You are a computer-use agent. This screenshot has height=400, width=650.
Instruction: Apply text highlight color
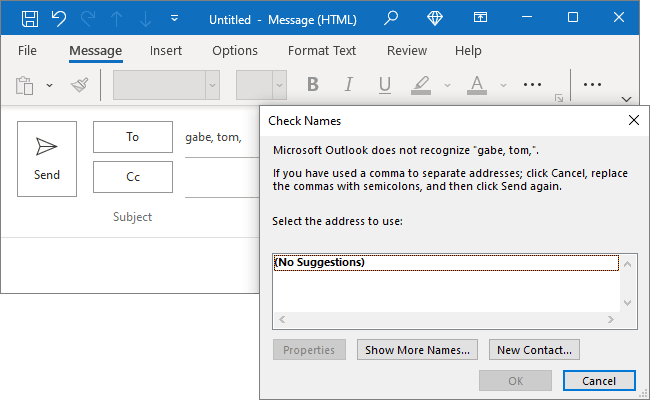421,85
